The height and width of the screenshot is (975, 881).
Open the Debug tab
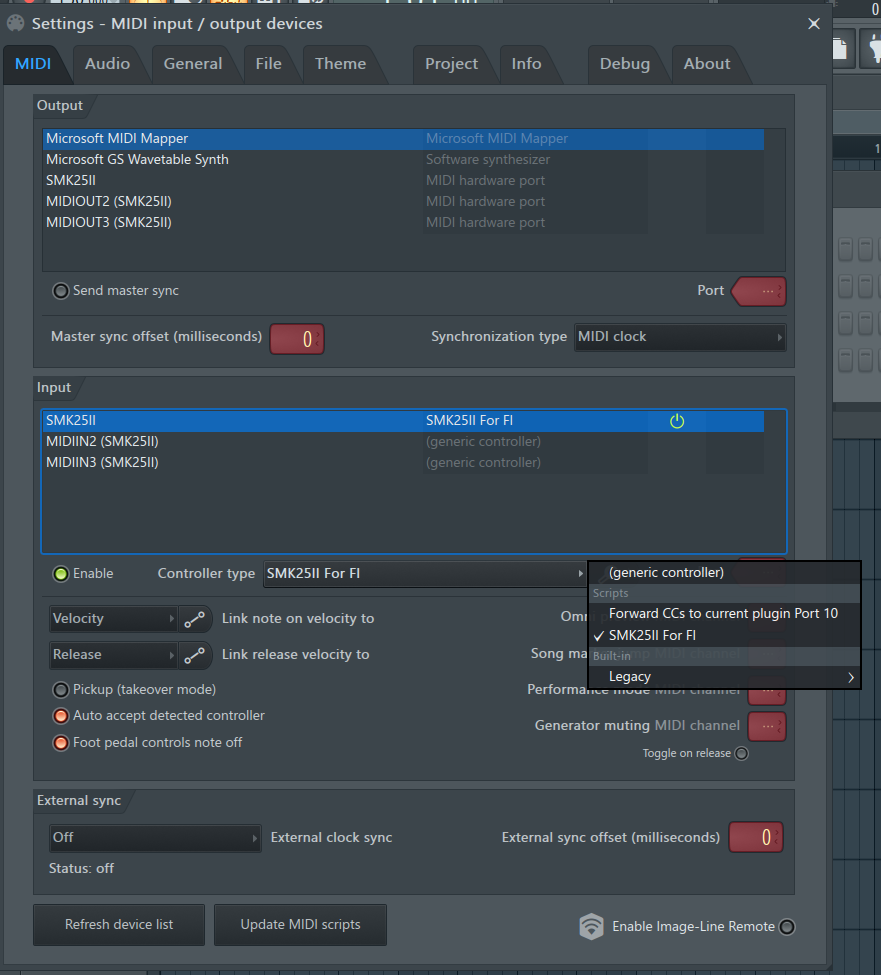(x=625, y=63)
